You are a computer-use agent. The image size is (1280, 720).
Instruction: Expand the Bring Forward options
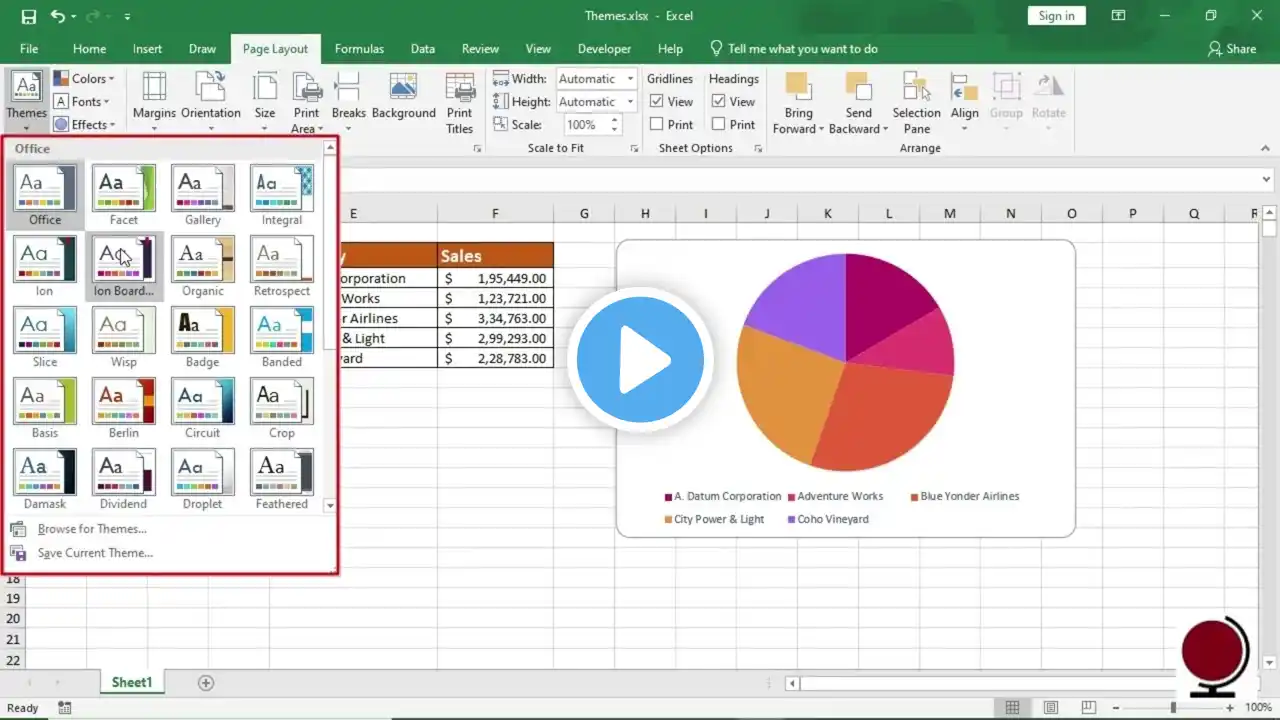click(798, 102)
